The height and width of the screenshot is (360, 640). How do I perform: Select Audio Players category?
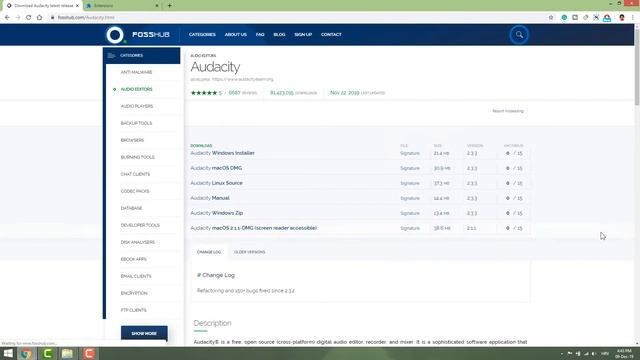[137, 106]
